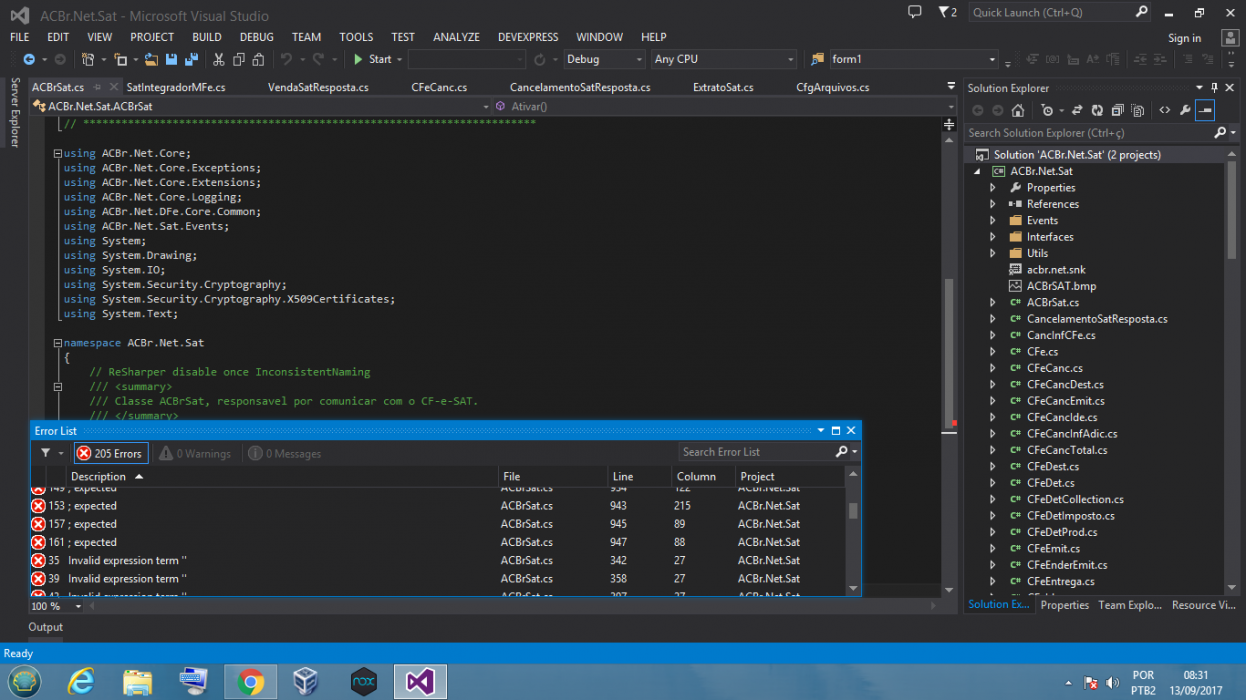
Task: Open the ANALYZE menu
Action: click(x=456, y=37)
